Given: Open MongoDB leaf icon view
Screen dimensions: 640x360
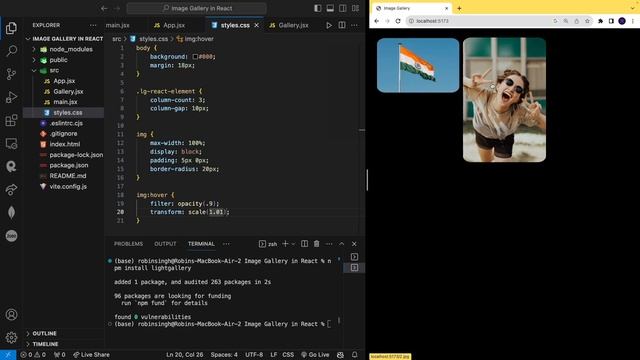Looking at the screenshot, I should [x=11, y=212].
